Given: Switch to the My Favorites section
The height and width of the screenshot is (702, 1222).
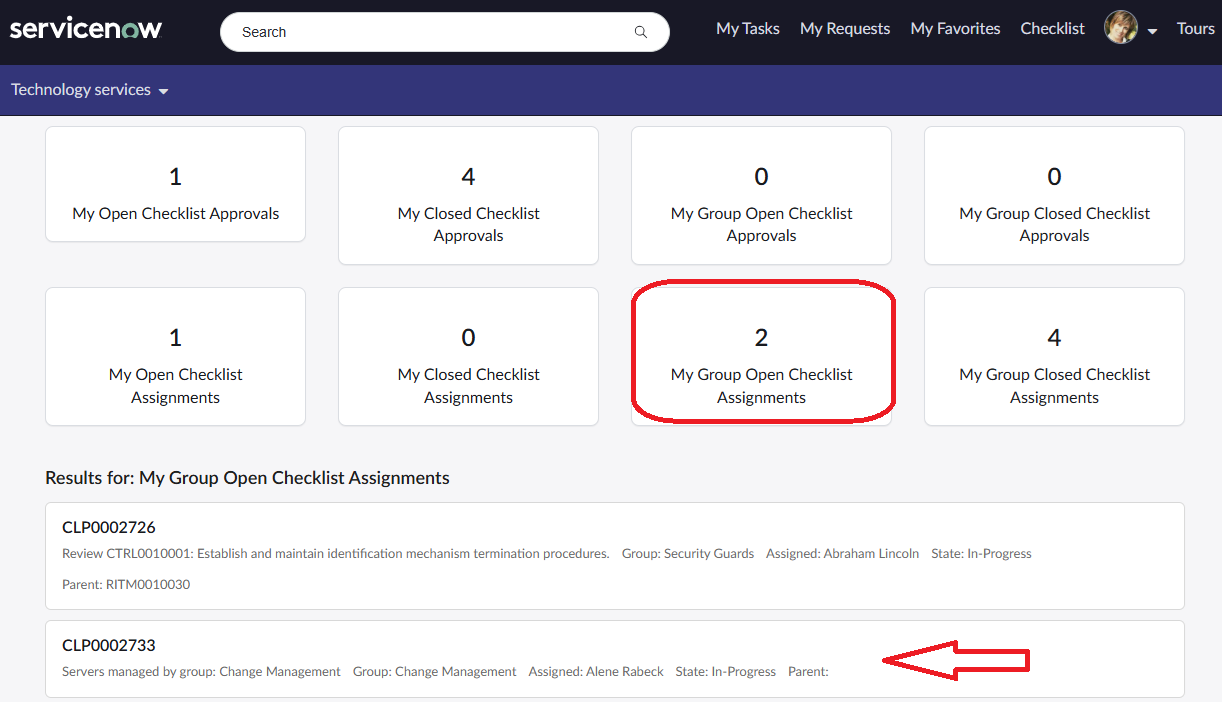Looking at the screenshot, I should 954,28.
